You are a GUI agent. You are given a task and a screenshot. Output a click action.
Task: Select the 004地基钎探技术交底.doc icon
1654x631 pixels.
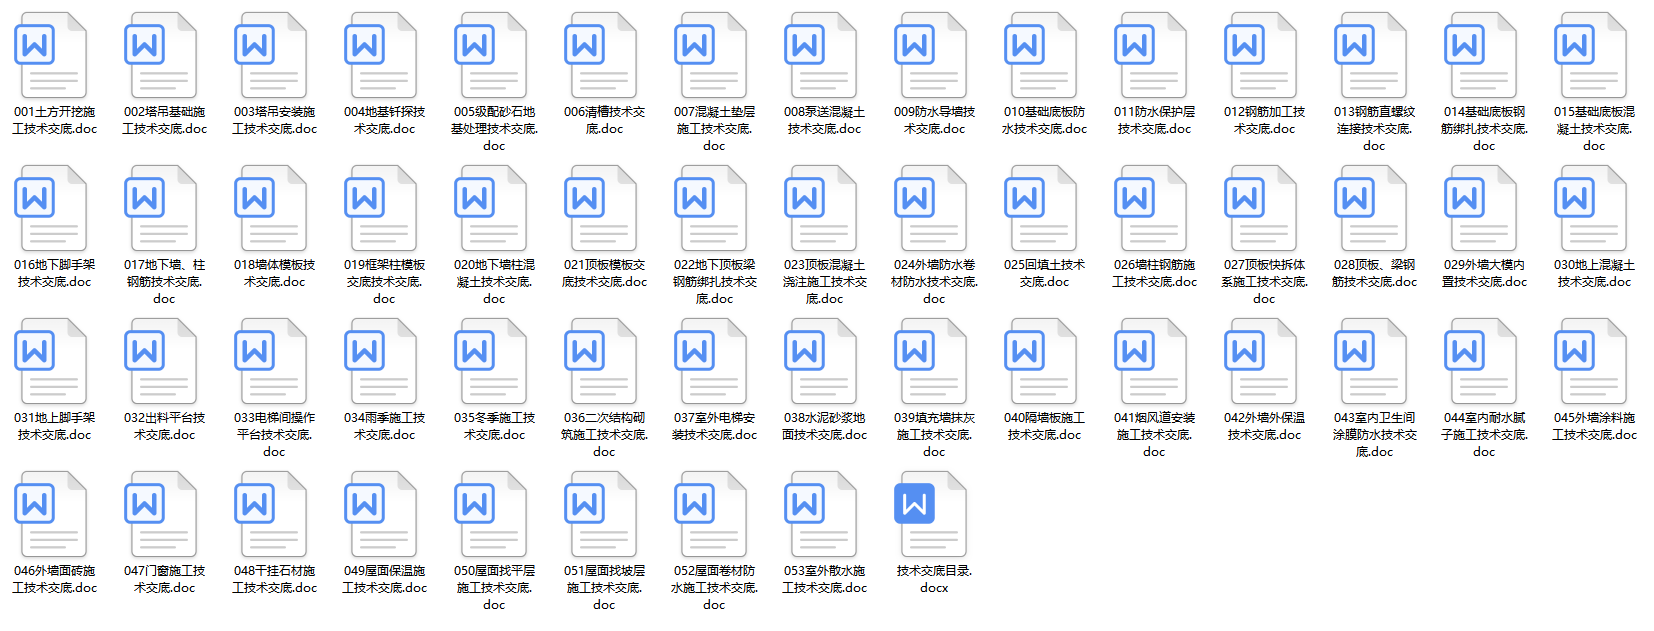[380, 55]
